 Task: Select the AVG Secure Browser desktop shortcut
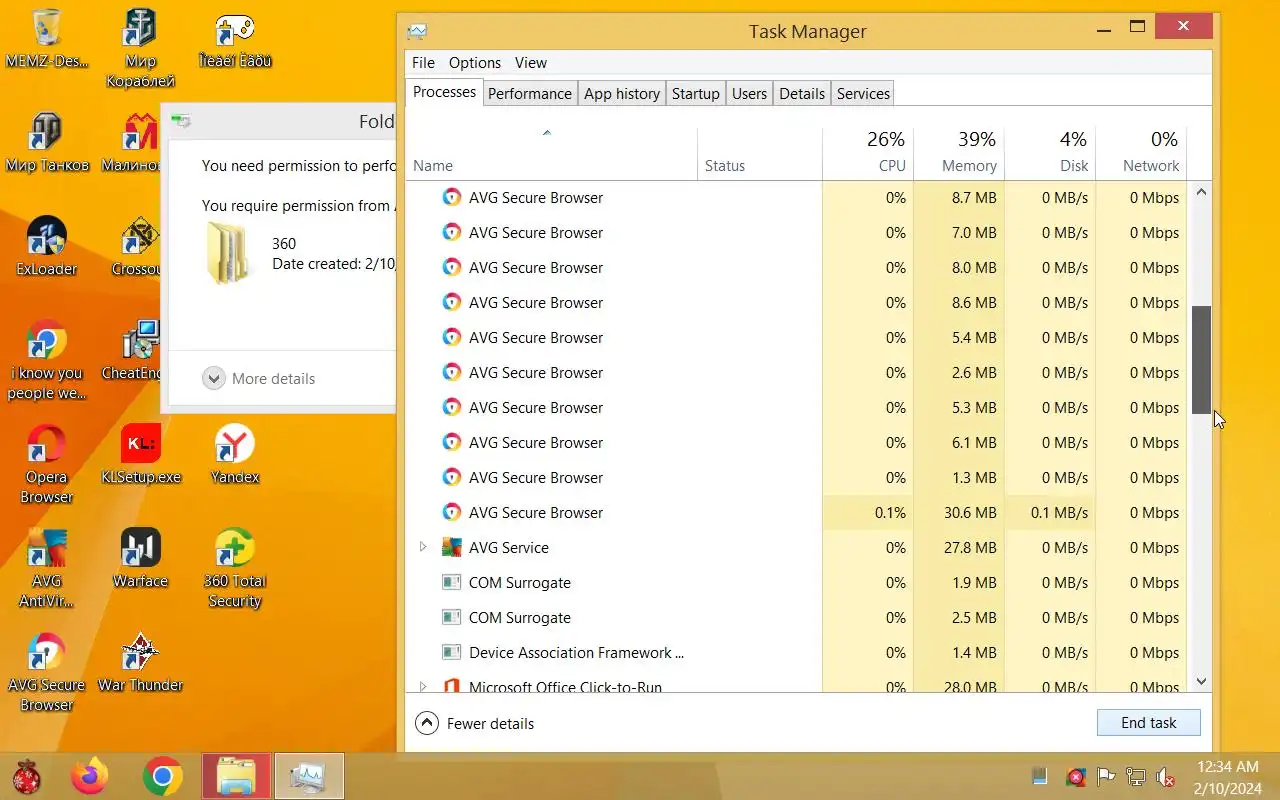tap(46, 673)
